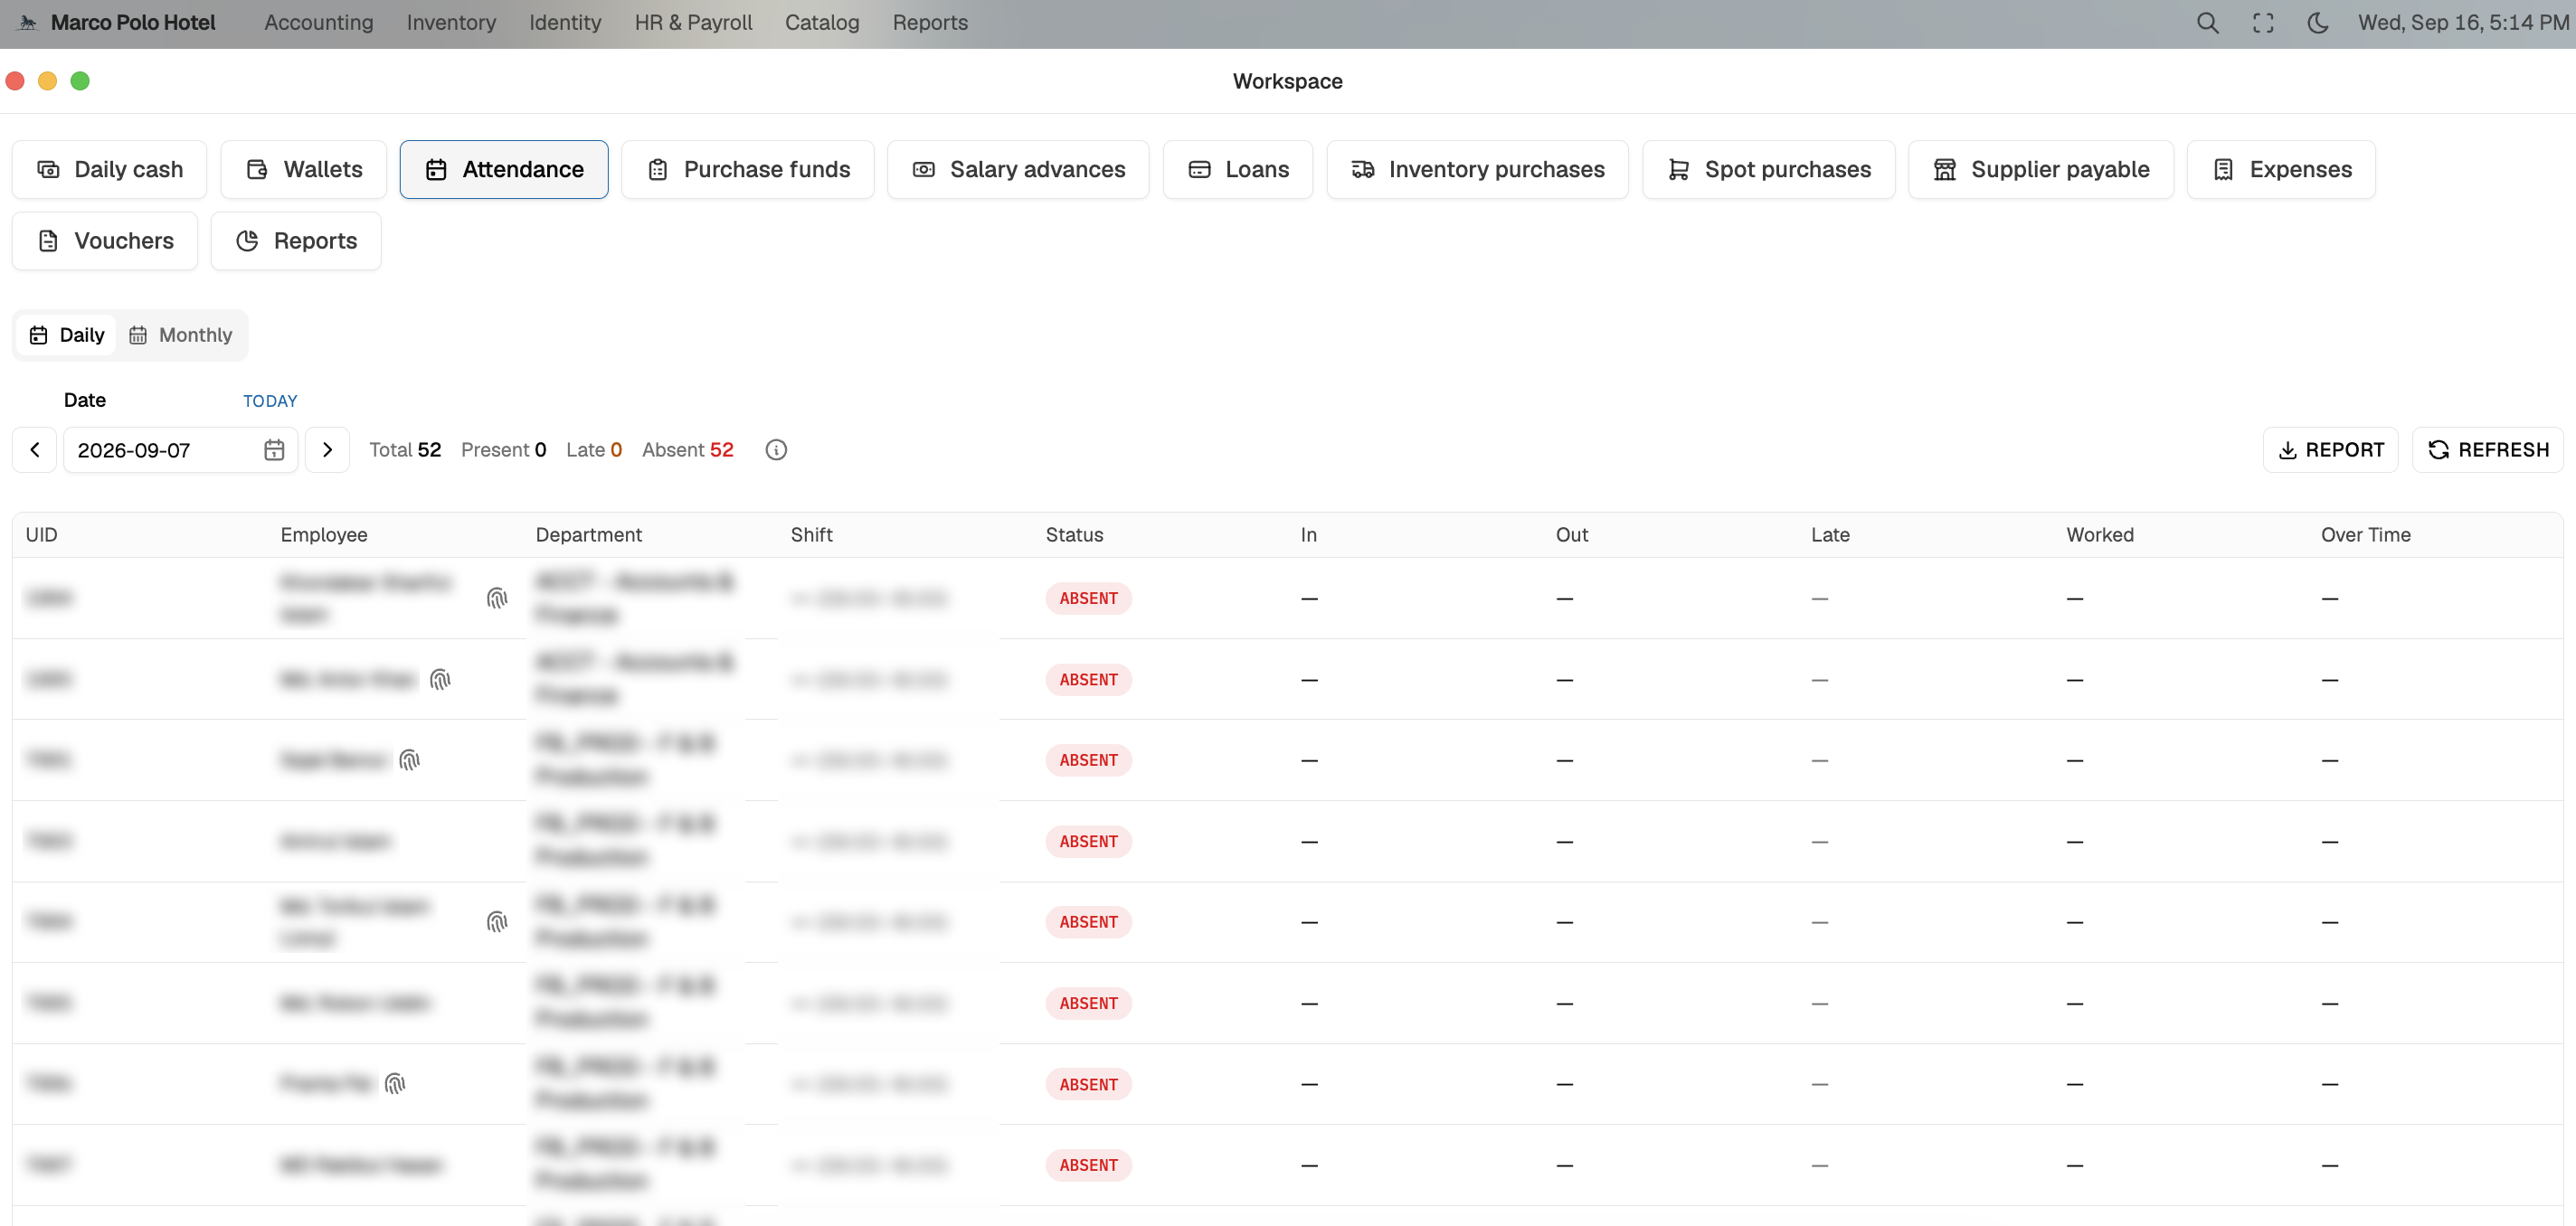Screen dimensions: 2576x1226
Task: Jump to today's date via the TODAY link
Action: pyautogui.click(x=270, y=401)
